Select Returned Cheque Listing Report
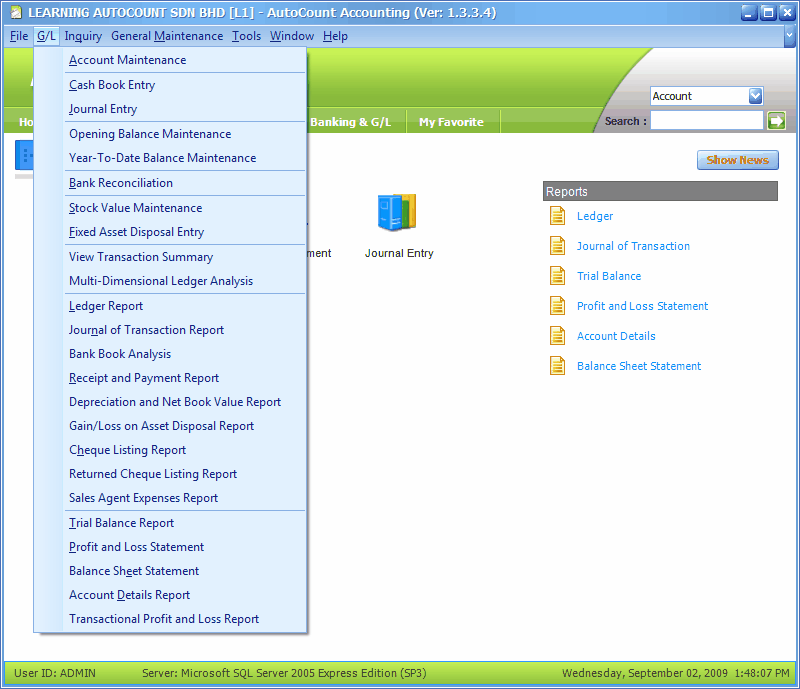The image size is (800, 689). pyautogui.click(x=185, y=474)
